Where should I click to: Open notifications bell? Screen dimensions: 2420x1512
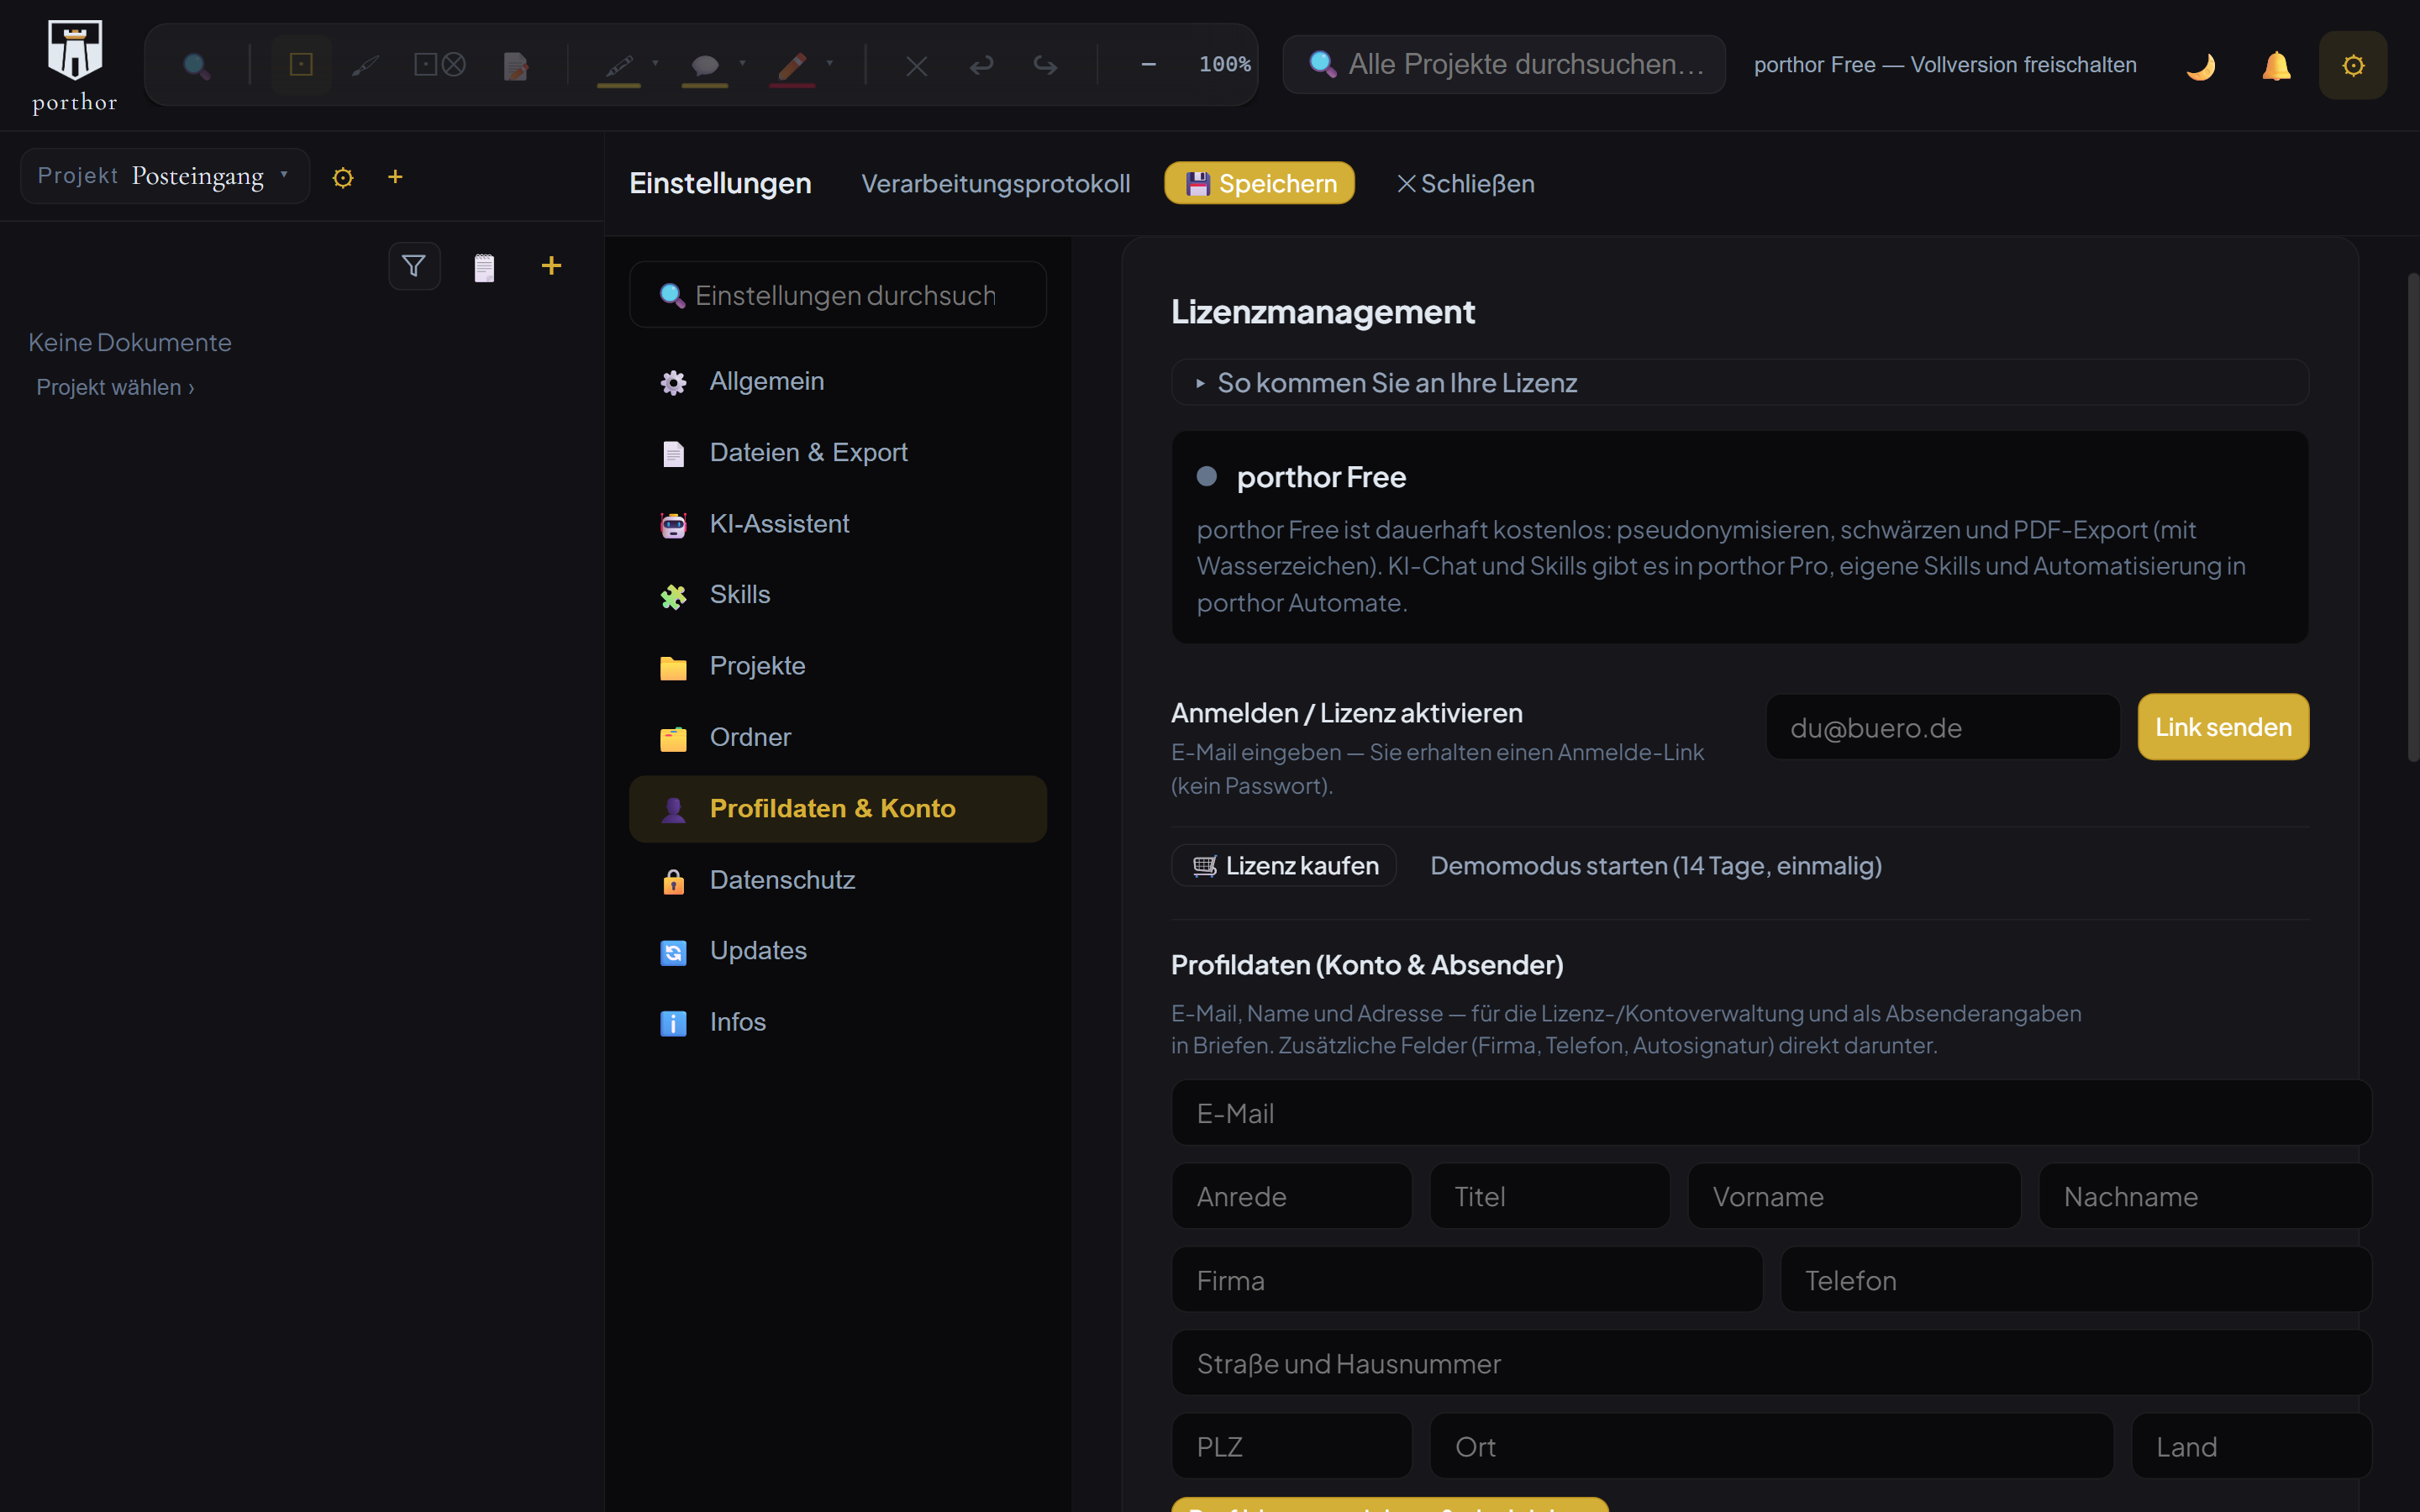(2276, 66)
